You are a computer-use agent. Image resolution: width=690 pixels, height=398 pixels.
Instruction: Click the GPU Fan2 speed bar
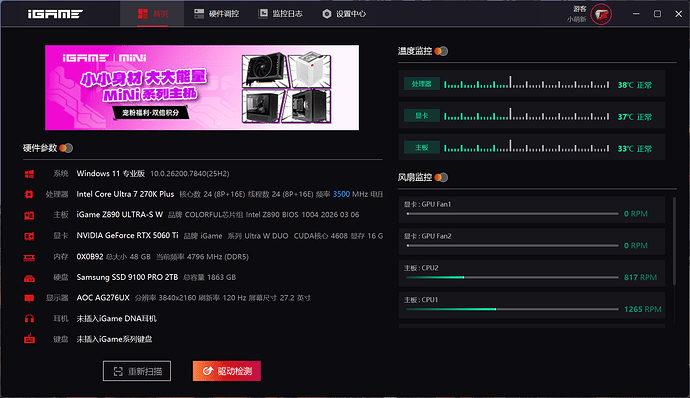tap(512, 246)
